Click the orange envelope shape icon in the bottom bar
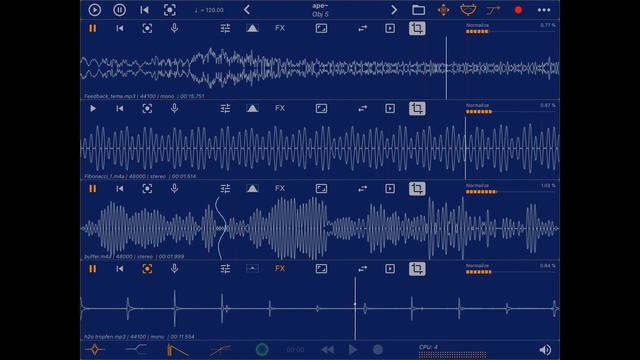Viewport: 640px width, 360px height. [178, 350]
